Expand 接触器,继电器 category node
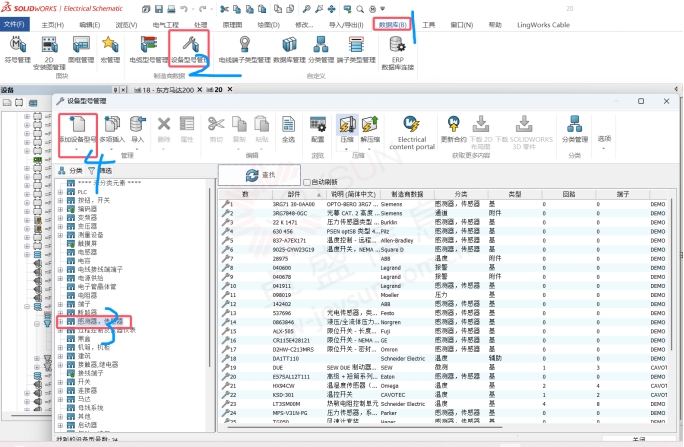Viewport: 684px width, 447px height. [x=61, y=365]
